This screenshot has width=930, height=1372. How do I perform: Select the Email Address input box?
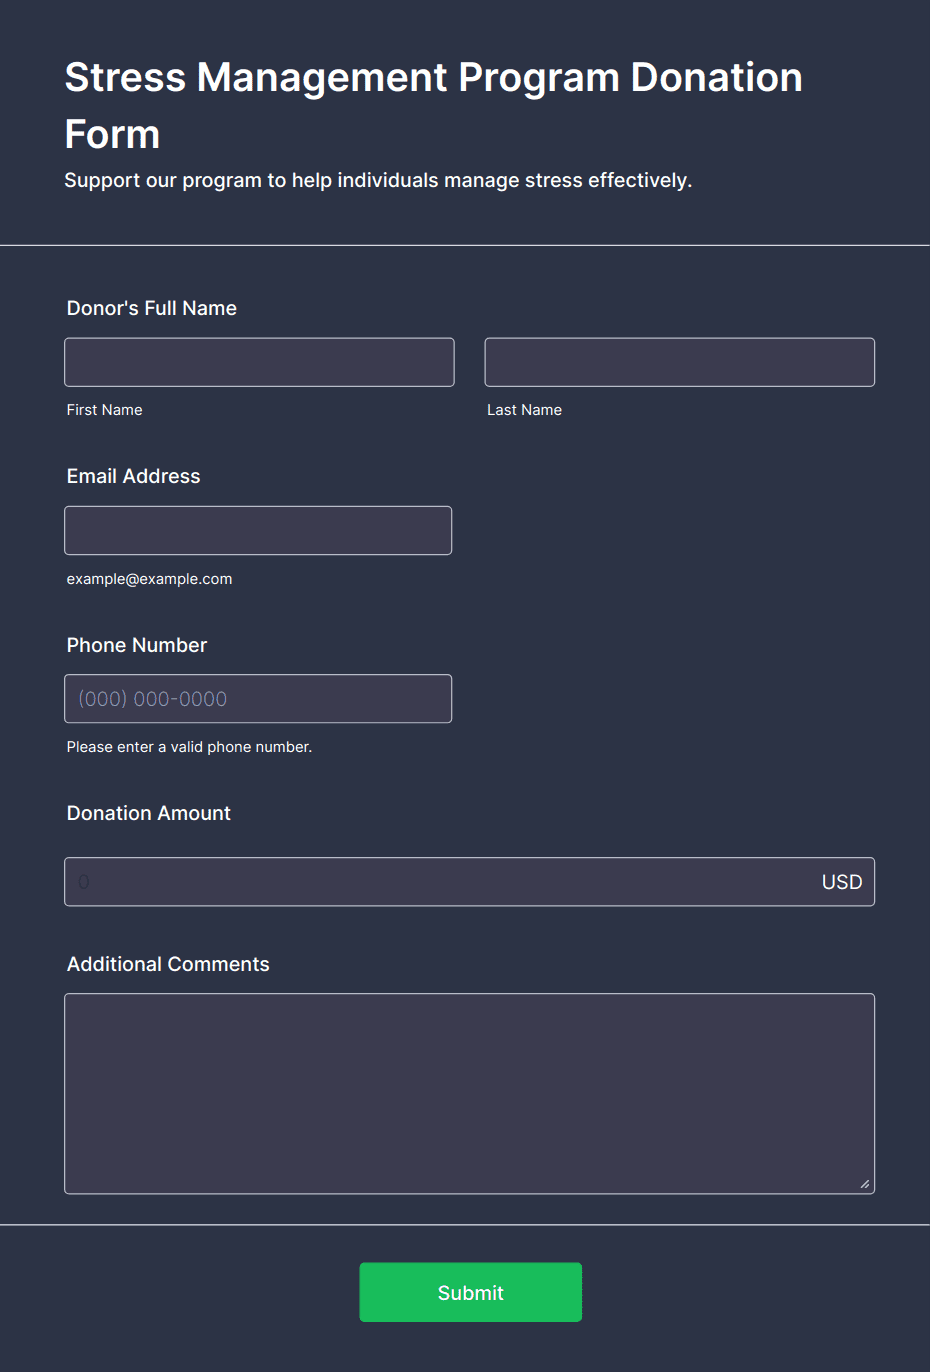[x=258, y=530]
